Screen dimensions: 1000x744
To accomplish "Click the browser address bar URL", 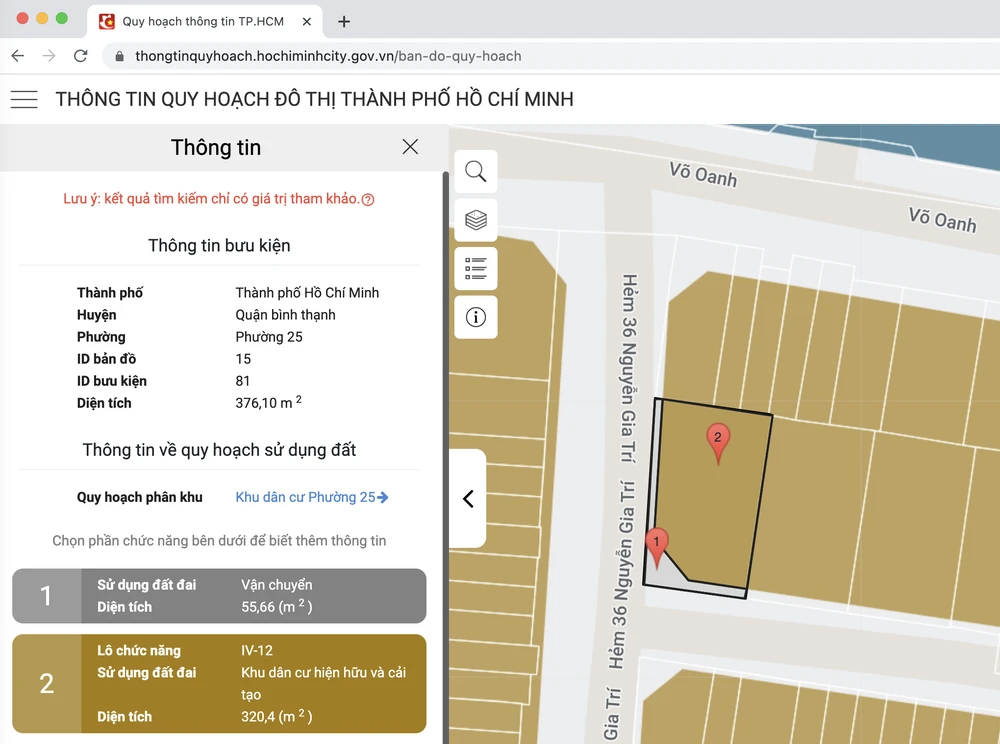I will (328, 56).
